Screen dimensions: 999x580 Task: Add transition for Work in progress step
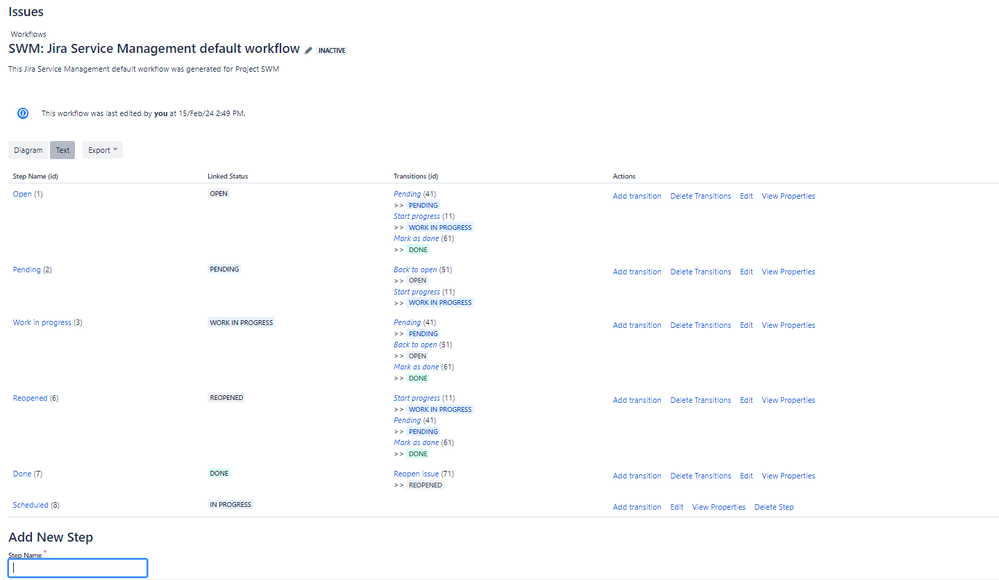[x=637, y=325]
